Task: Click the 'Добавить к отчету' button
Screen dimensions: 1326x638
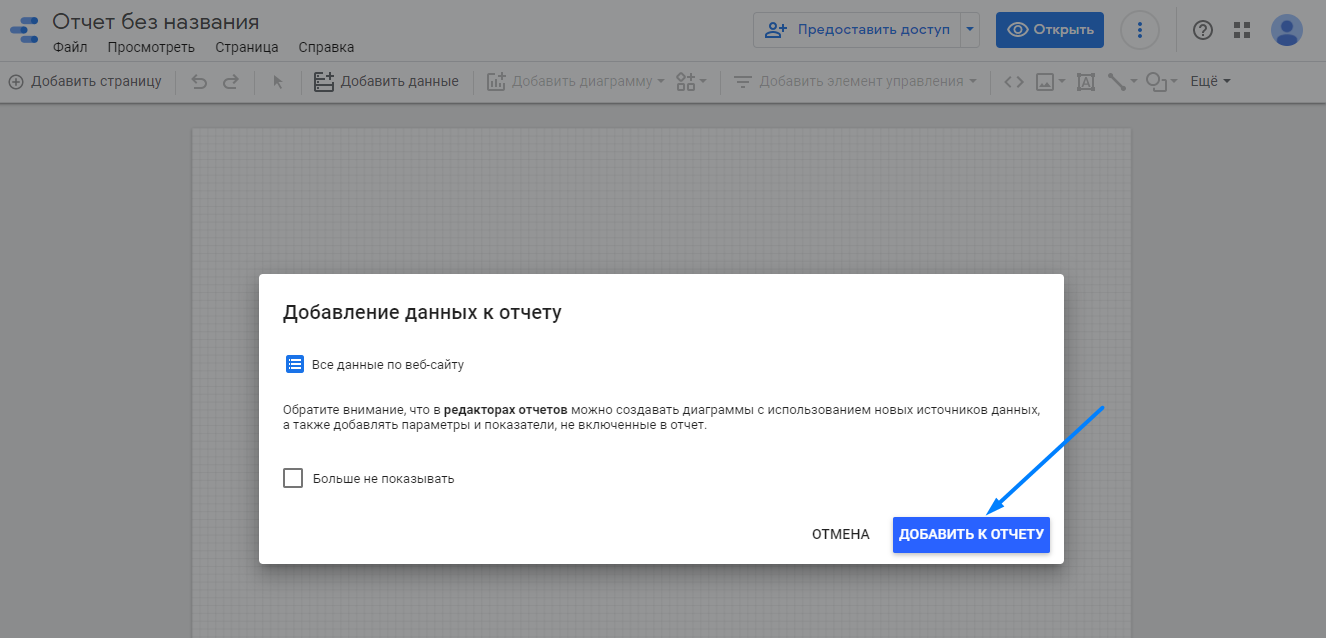Action: pos(971,535)
